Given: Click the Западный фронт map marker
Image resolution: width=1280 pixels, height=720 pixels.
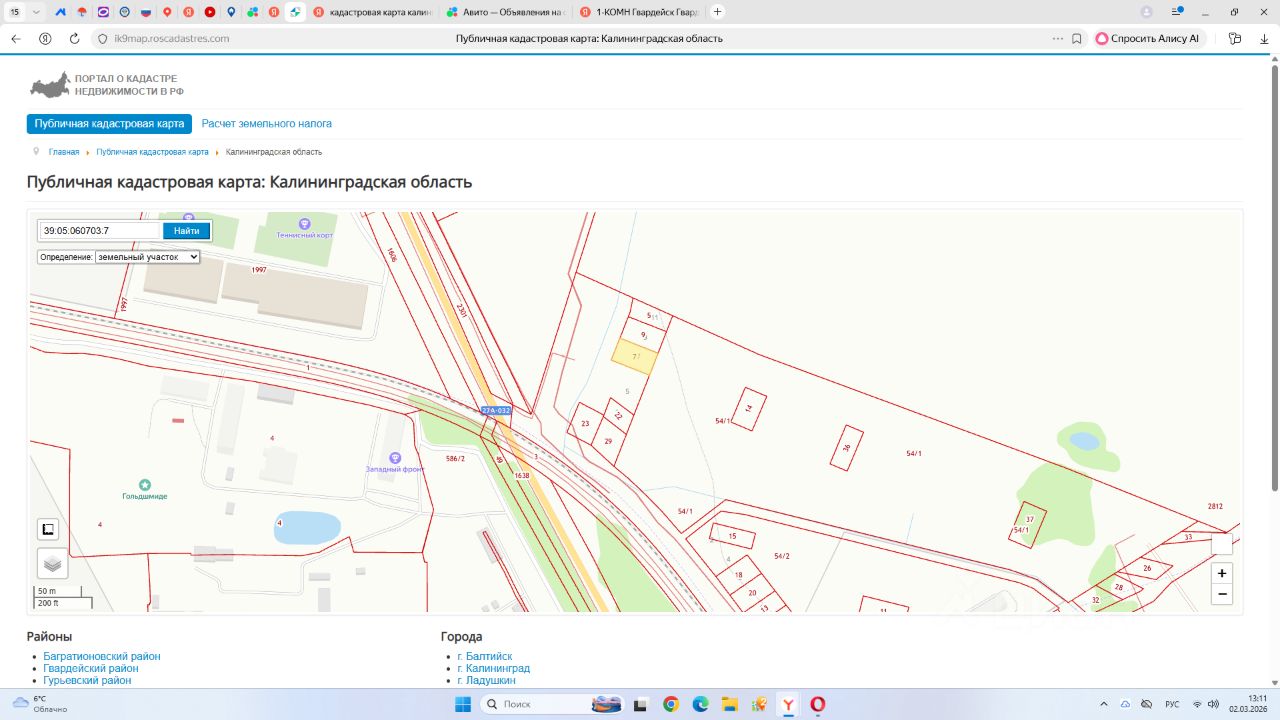Looking at the screenshot, I should (396, 457).
